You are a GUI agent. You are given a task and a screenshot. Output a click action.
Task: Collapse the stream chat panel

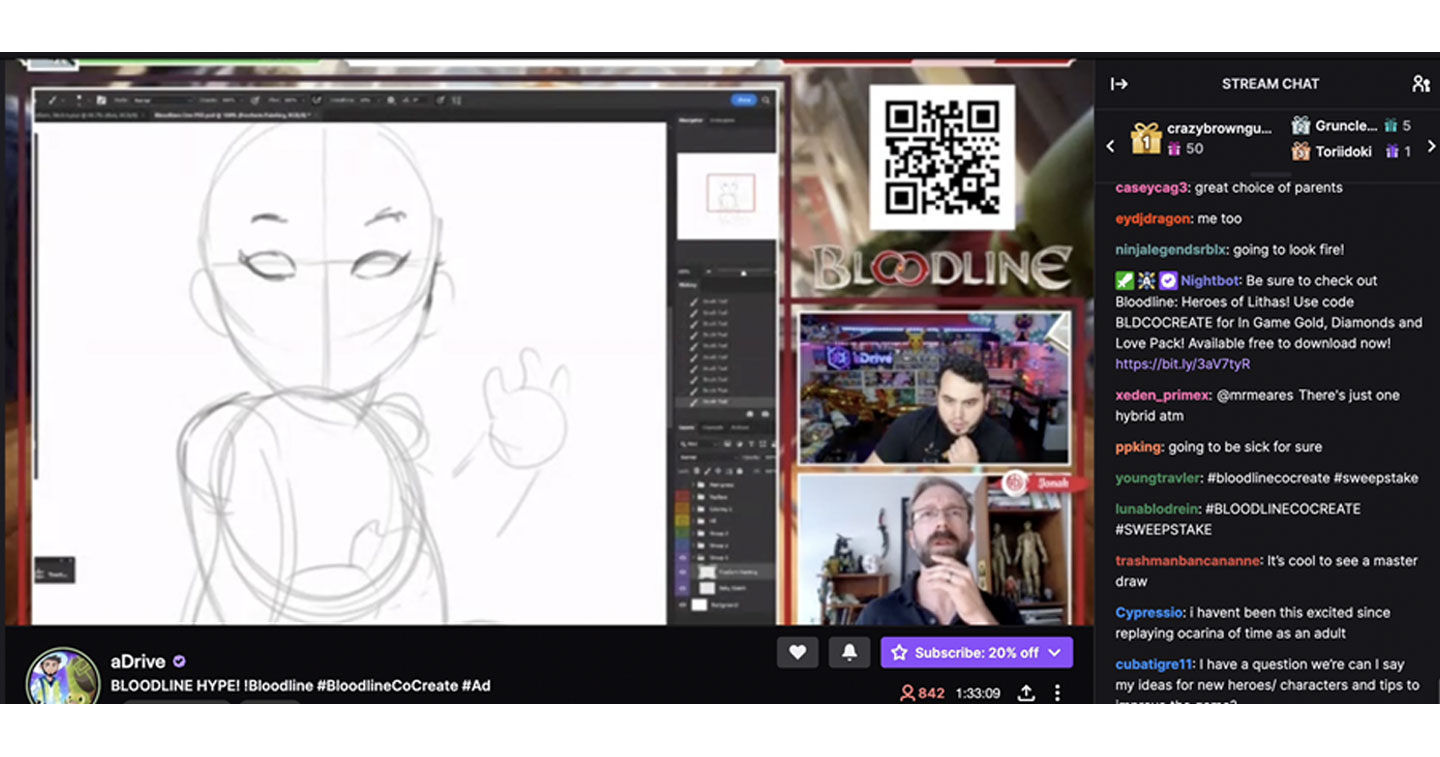coord(1119,84)
